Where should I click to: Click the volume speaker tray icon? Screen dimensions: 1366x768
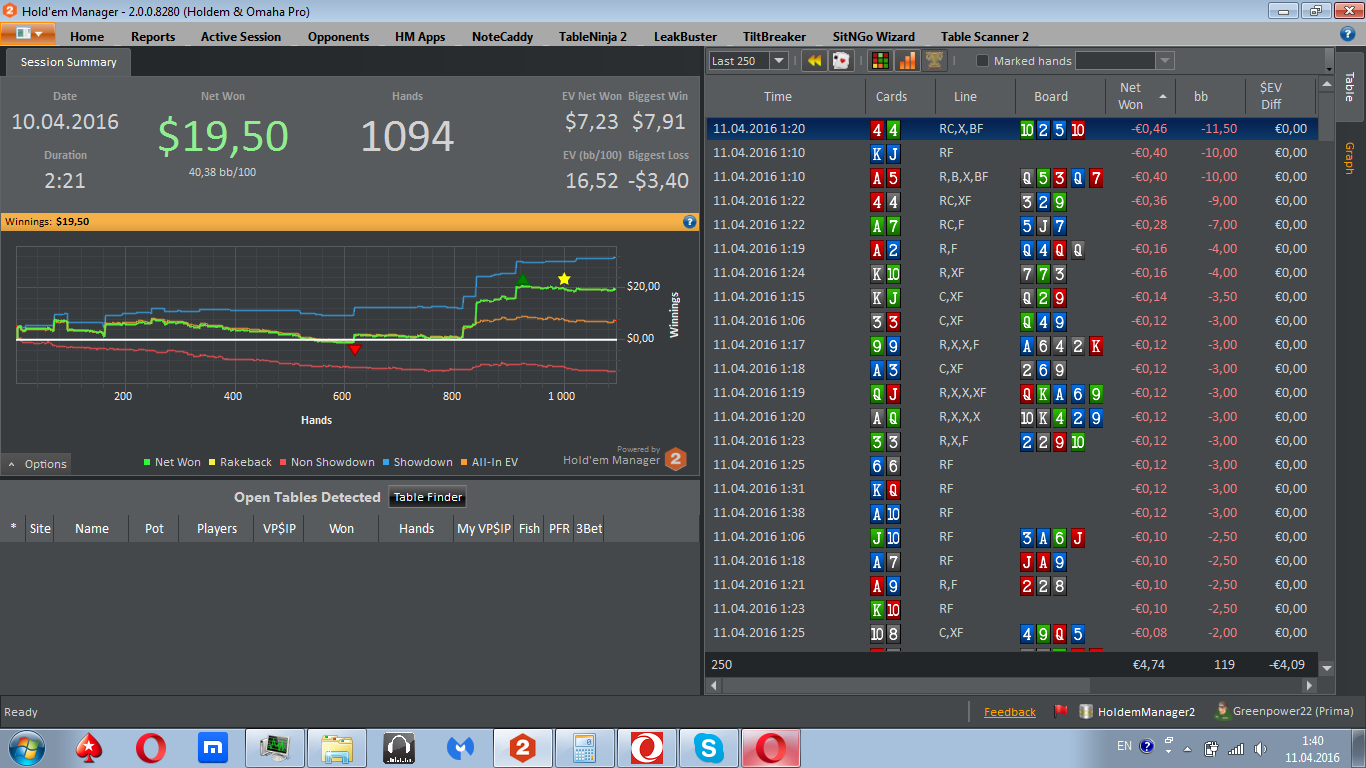1259,747
